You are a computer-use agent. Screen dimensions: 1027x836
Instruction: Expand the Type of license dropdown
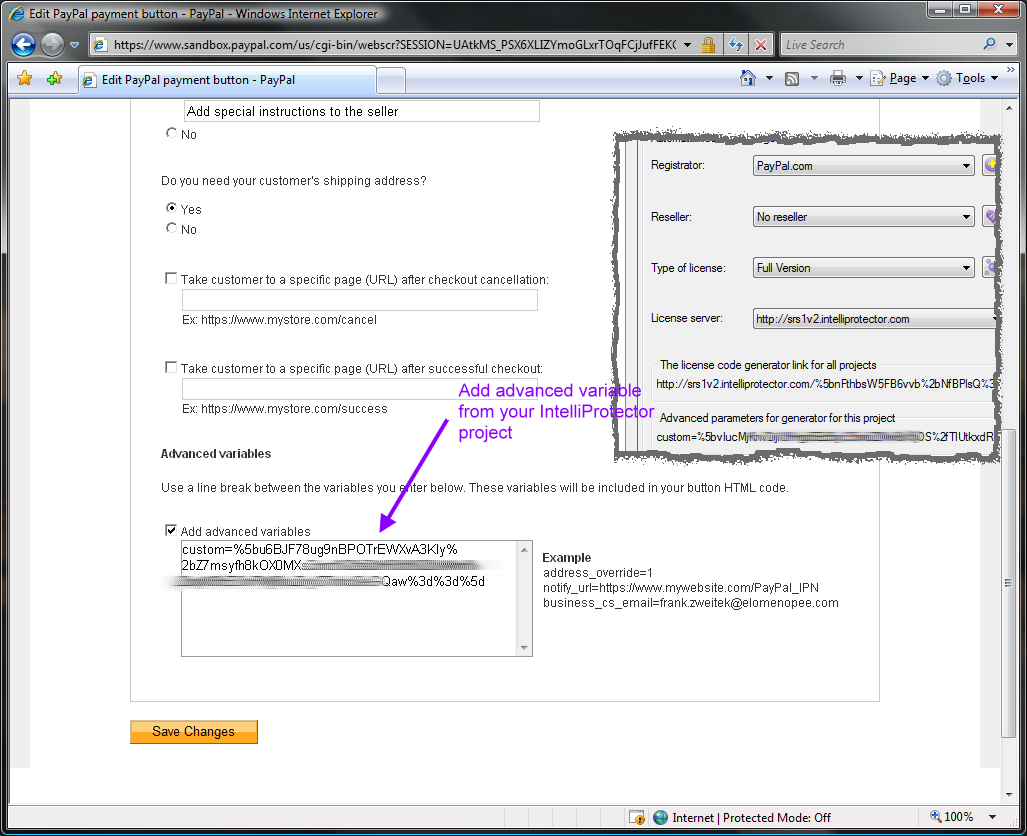(966, 268)
